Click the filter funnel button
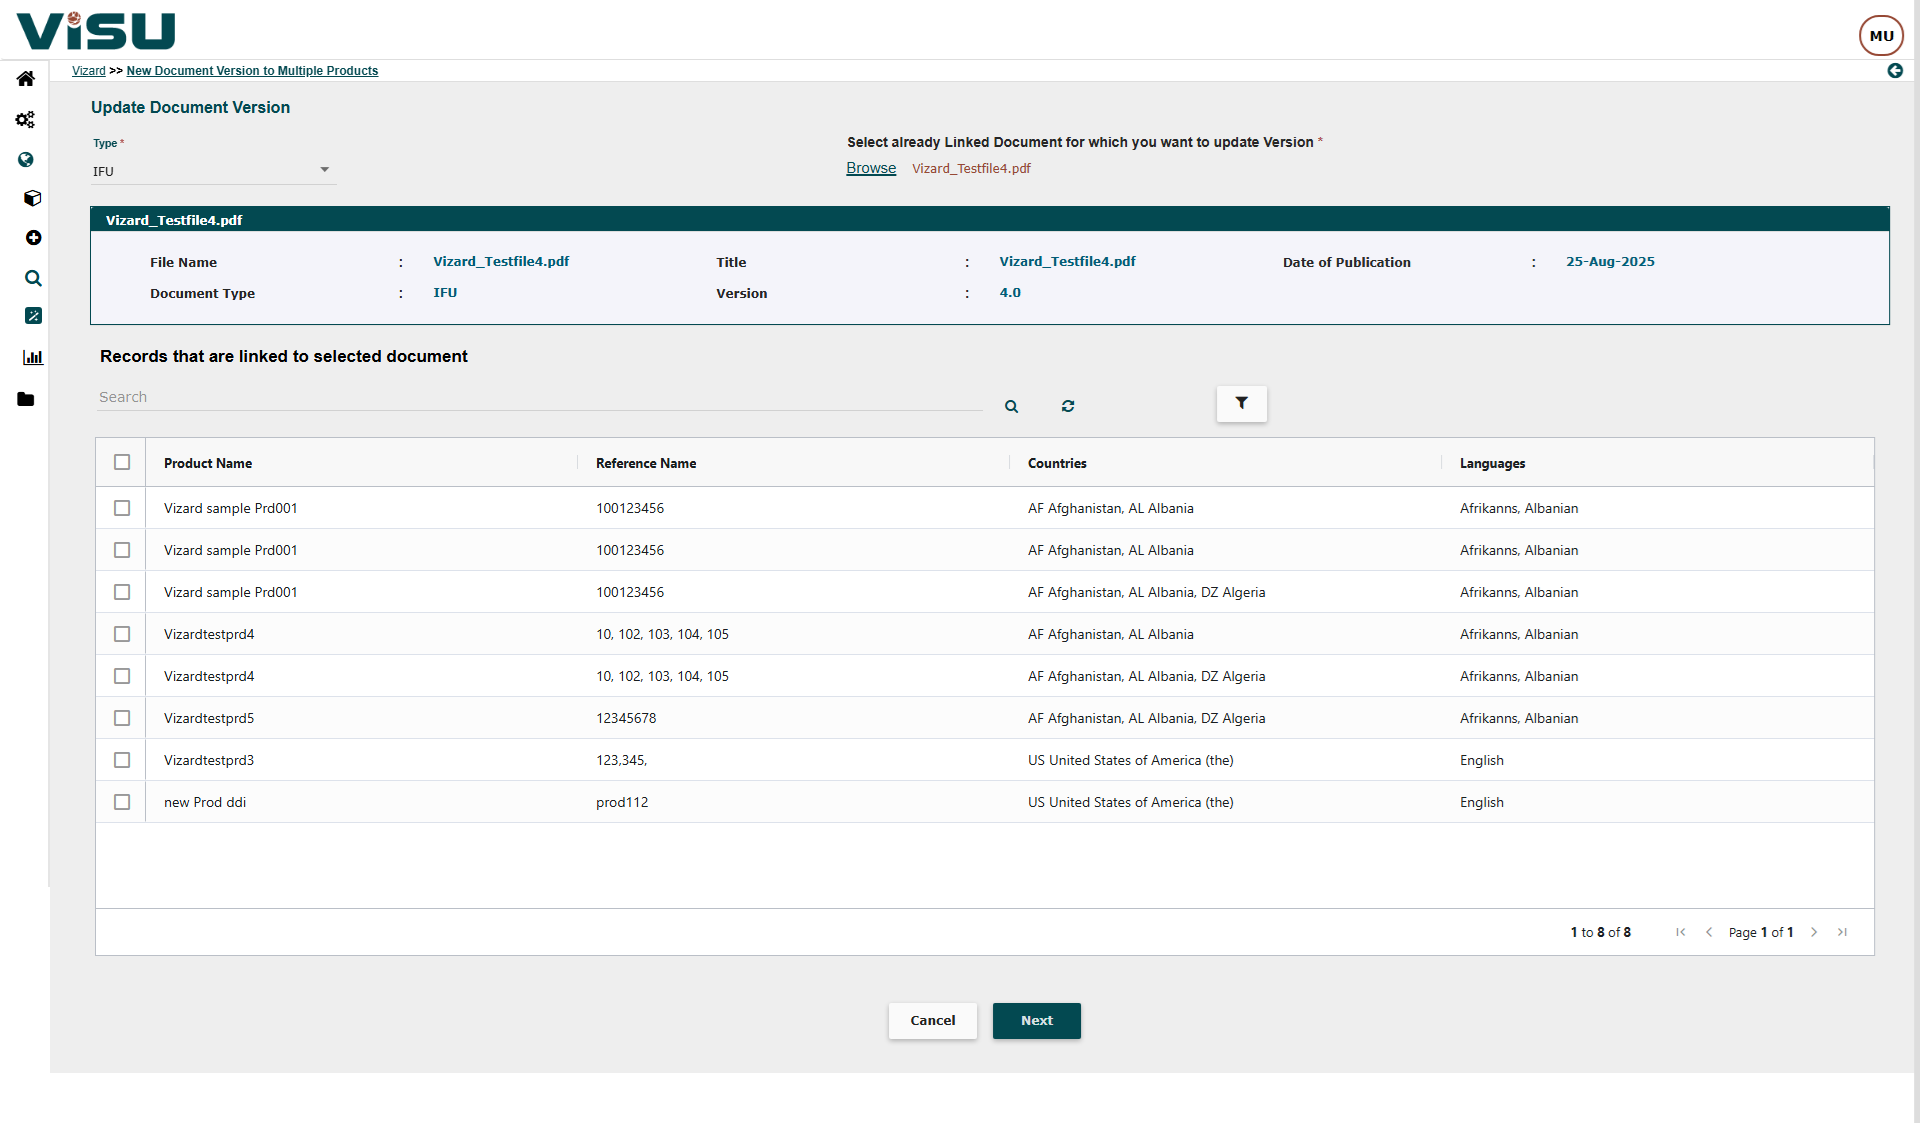 (1241, 404)
